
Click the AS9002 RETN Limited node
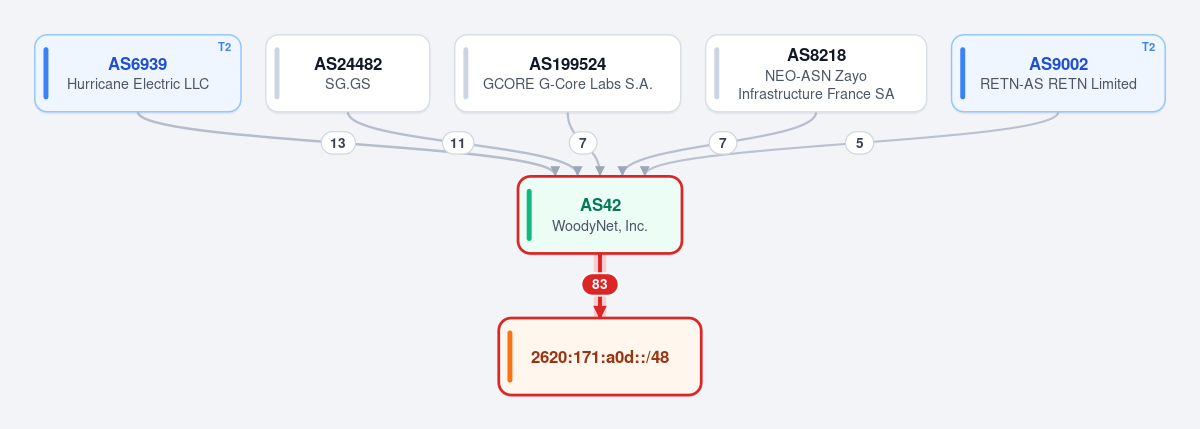tap(1058, 73)
